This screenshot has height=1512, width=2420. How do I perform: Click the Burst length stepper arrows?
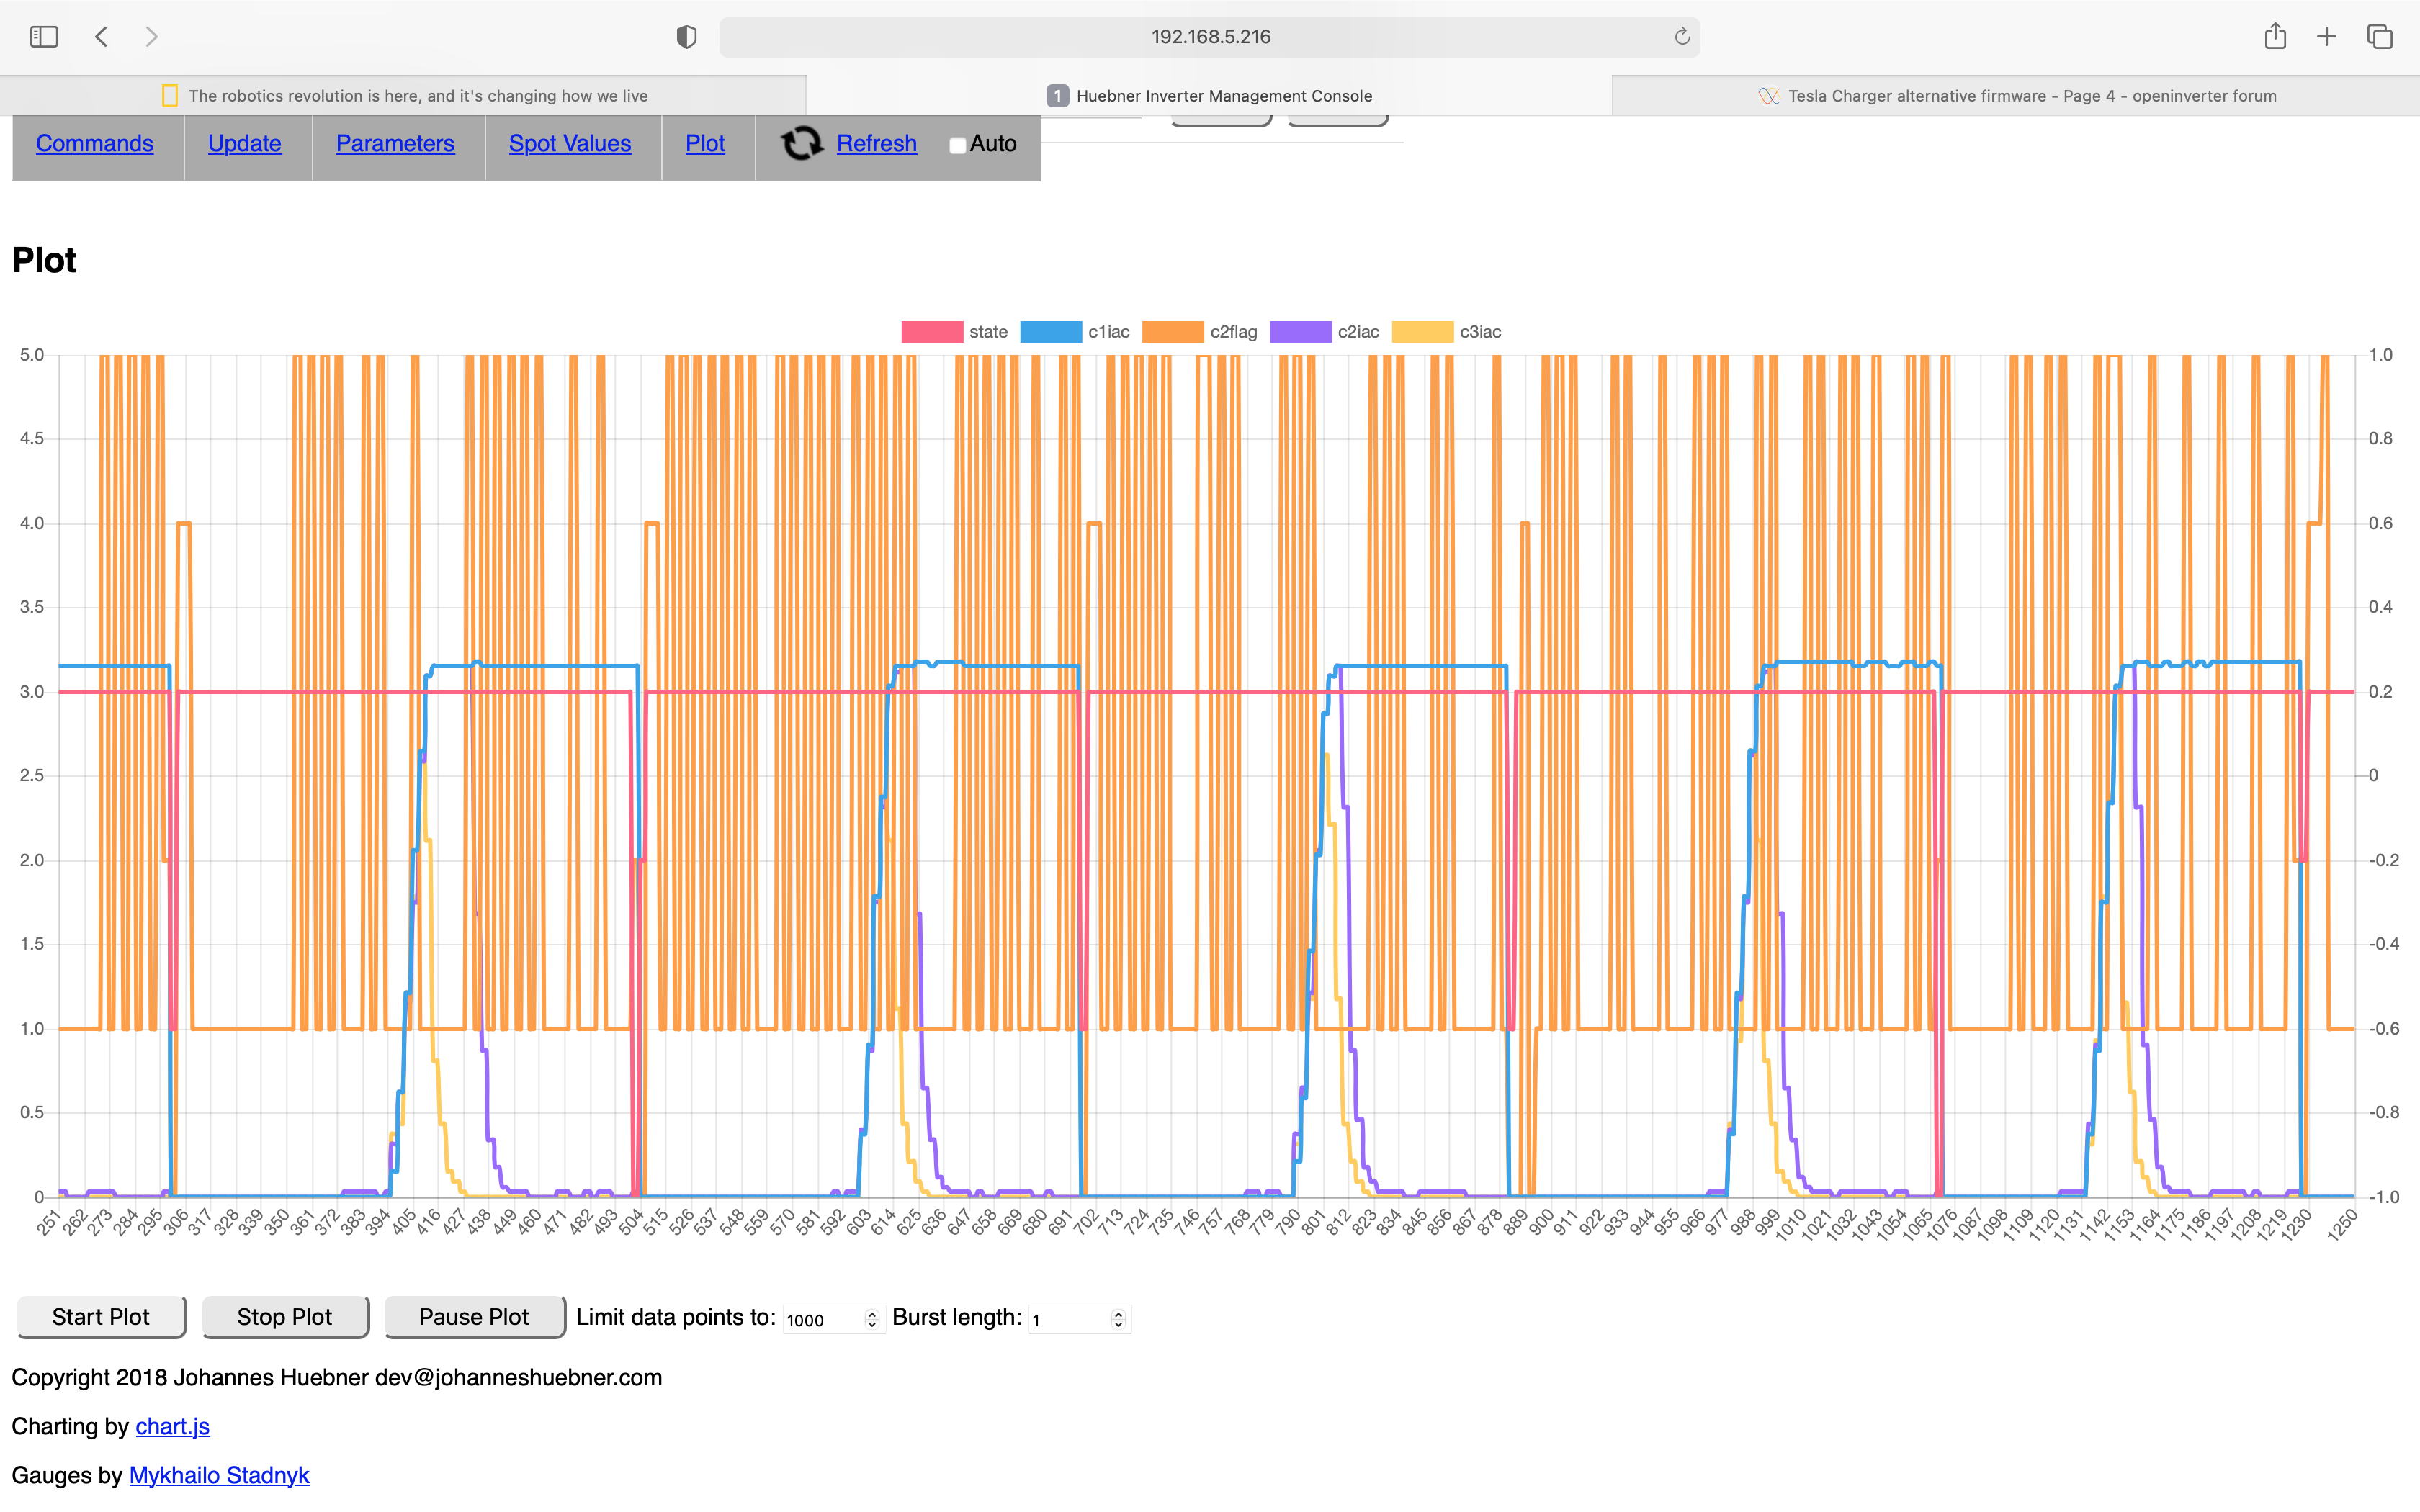[1118, 1319]
